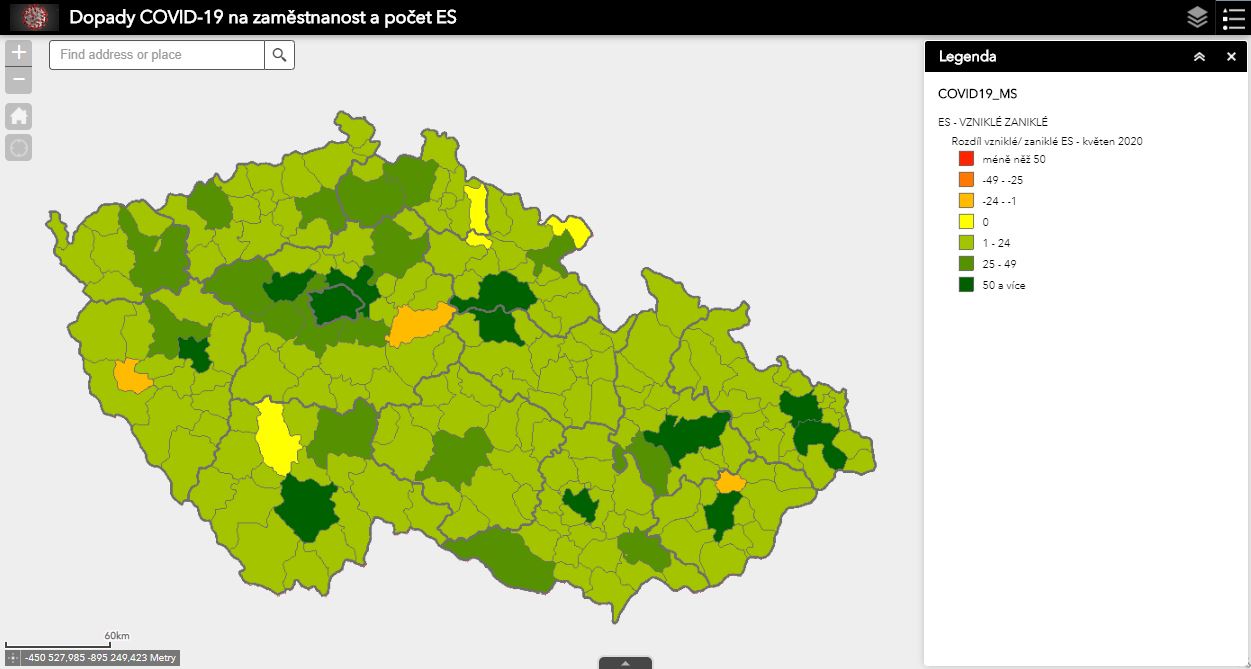Click the yellow '0' legend swatch

coord(966,222)
